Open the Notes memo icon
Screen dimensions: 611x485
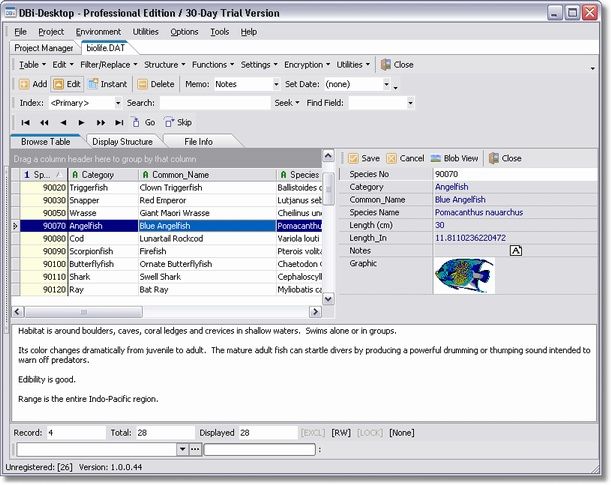[516, 251]
